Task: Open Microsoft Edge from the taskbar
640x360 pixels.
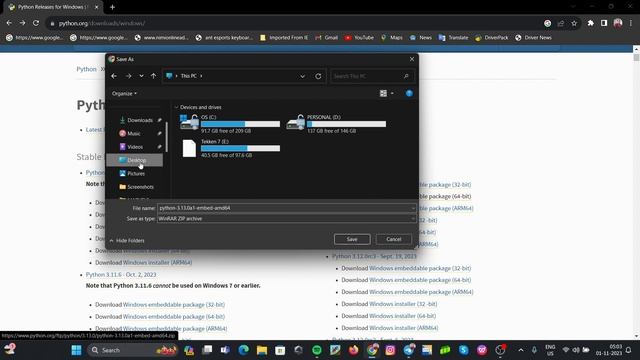Action: (x=244, y=350)
